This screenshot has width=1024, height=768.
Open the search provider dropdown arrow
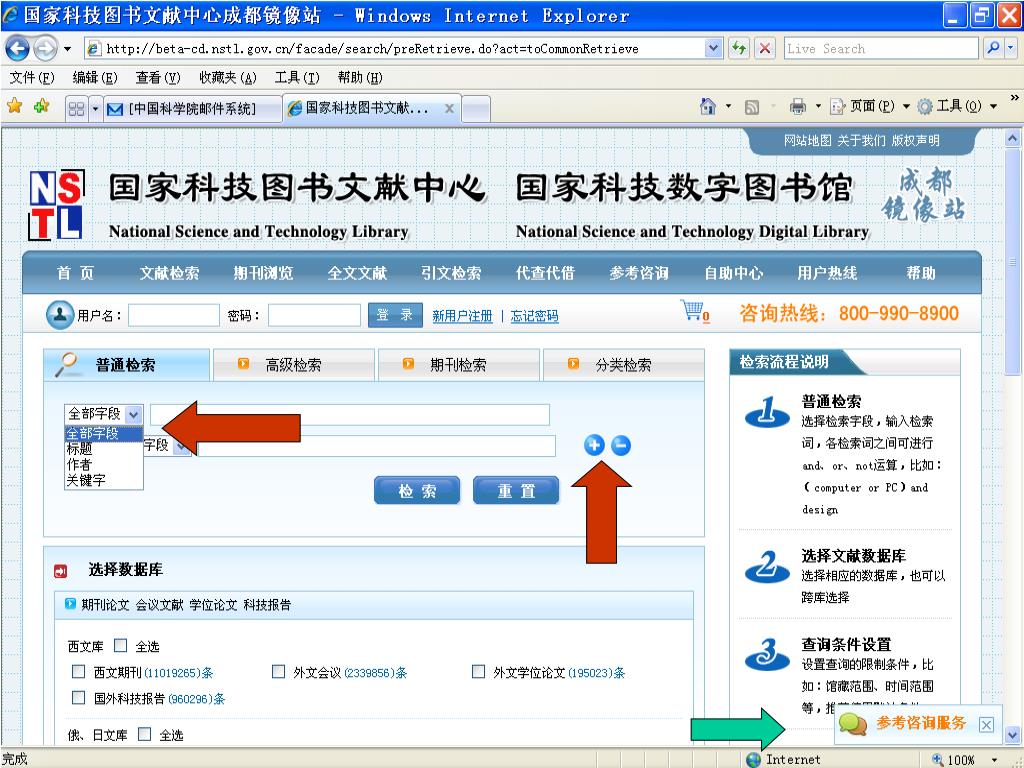(1011, 48)
